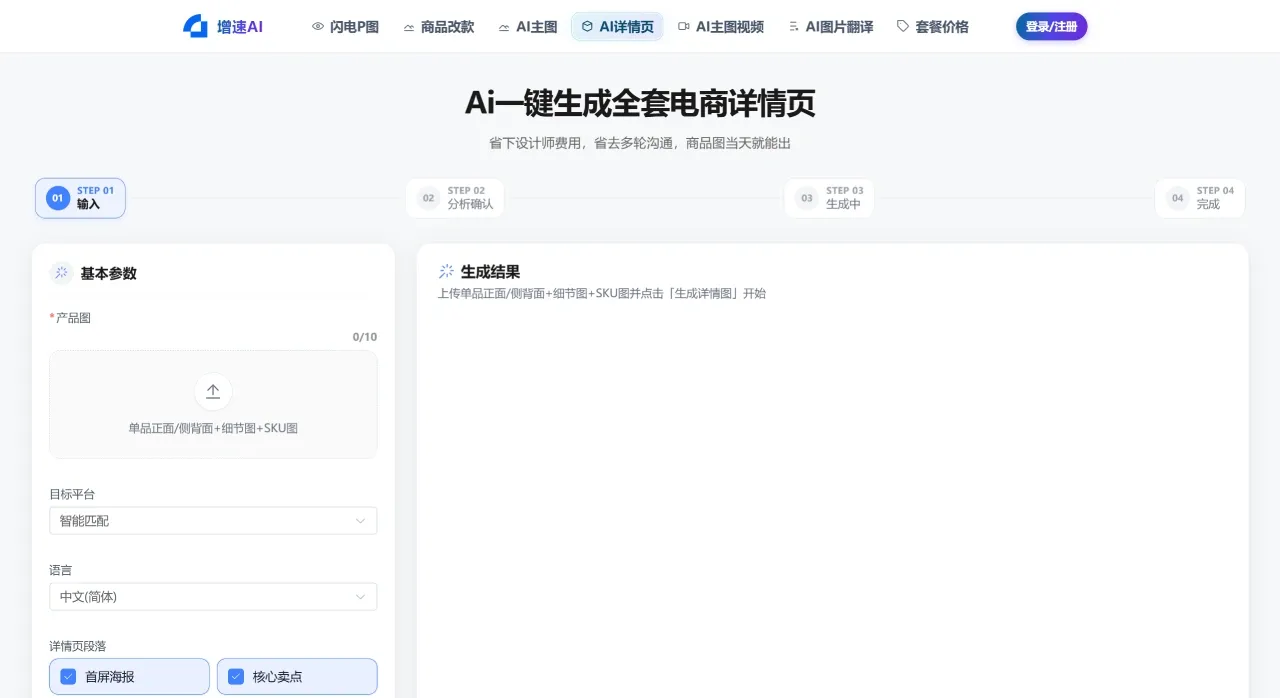Click the eye icon beside 闪电P图
The height and width of the screenshot is (698, 1280).
coord(318,27)
